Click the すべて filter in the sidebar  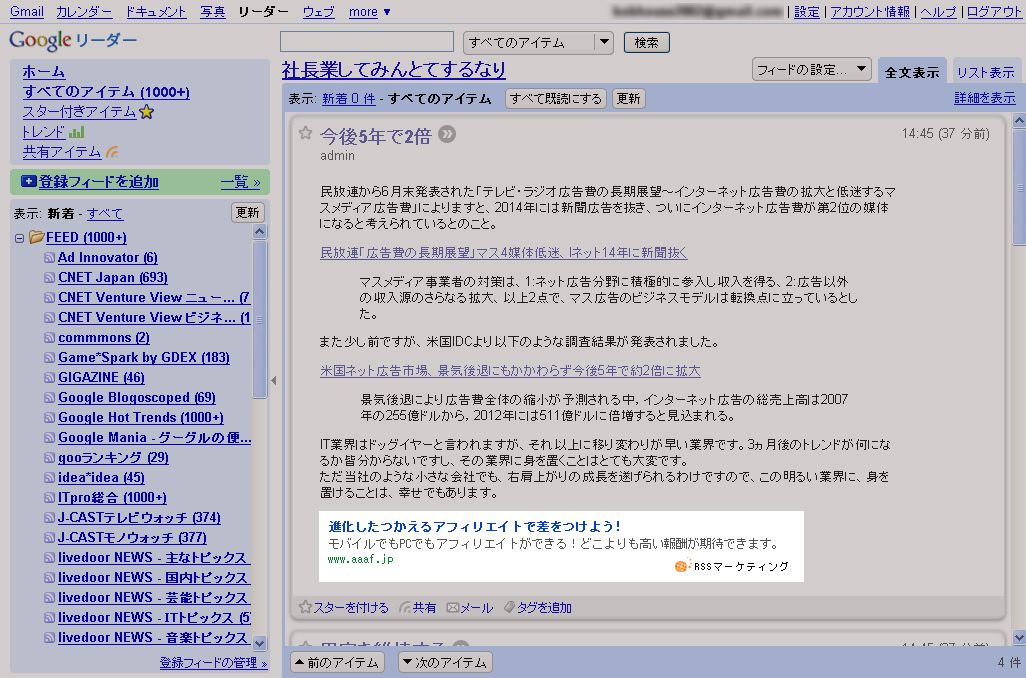click(x=105, y=213)
